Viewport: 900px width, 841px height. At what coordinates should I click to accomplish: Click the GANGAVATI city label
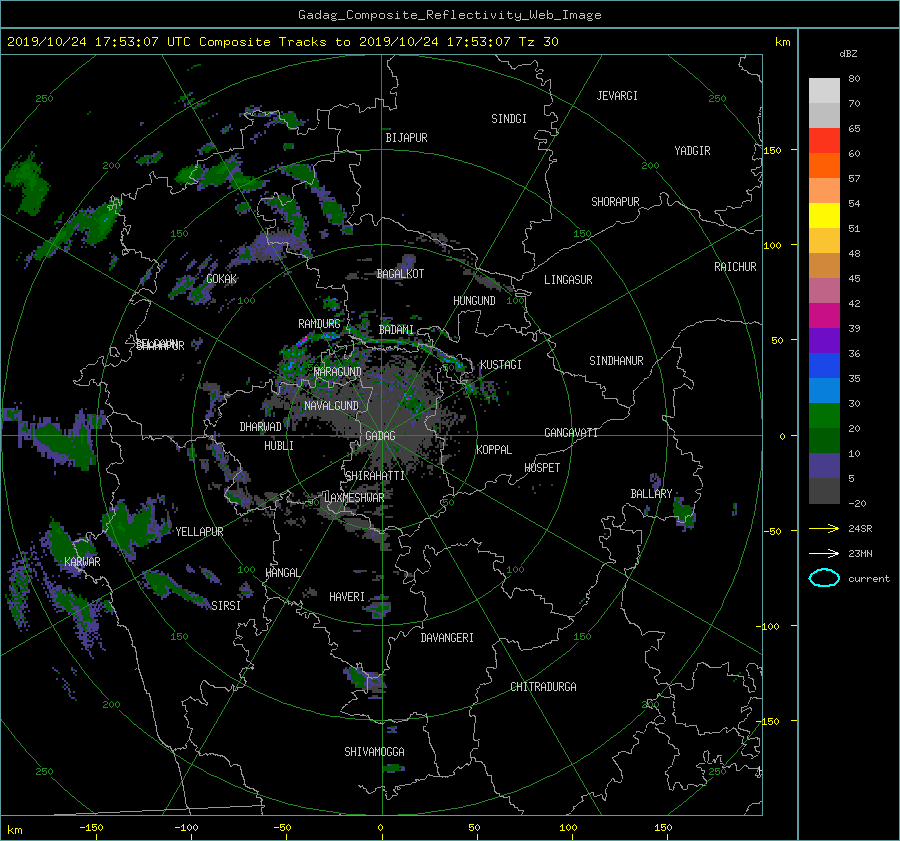click(571, 433)
